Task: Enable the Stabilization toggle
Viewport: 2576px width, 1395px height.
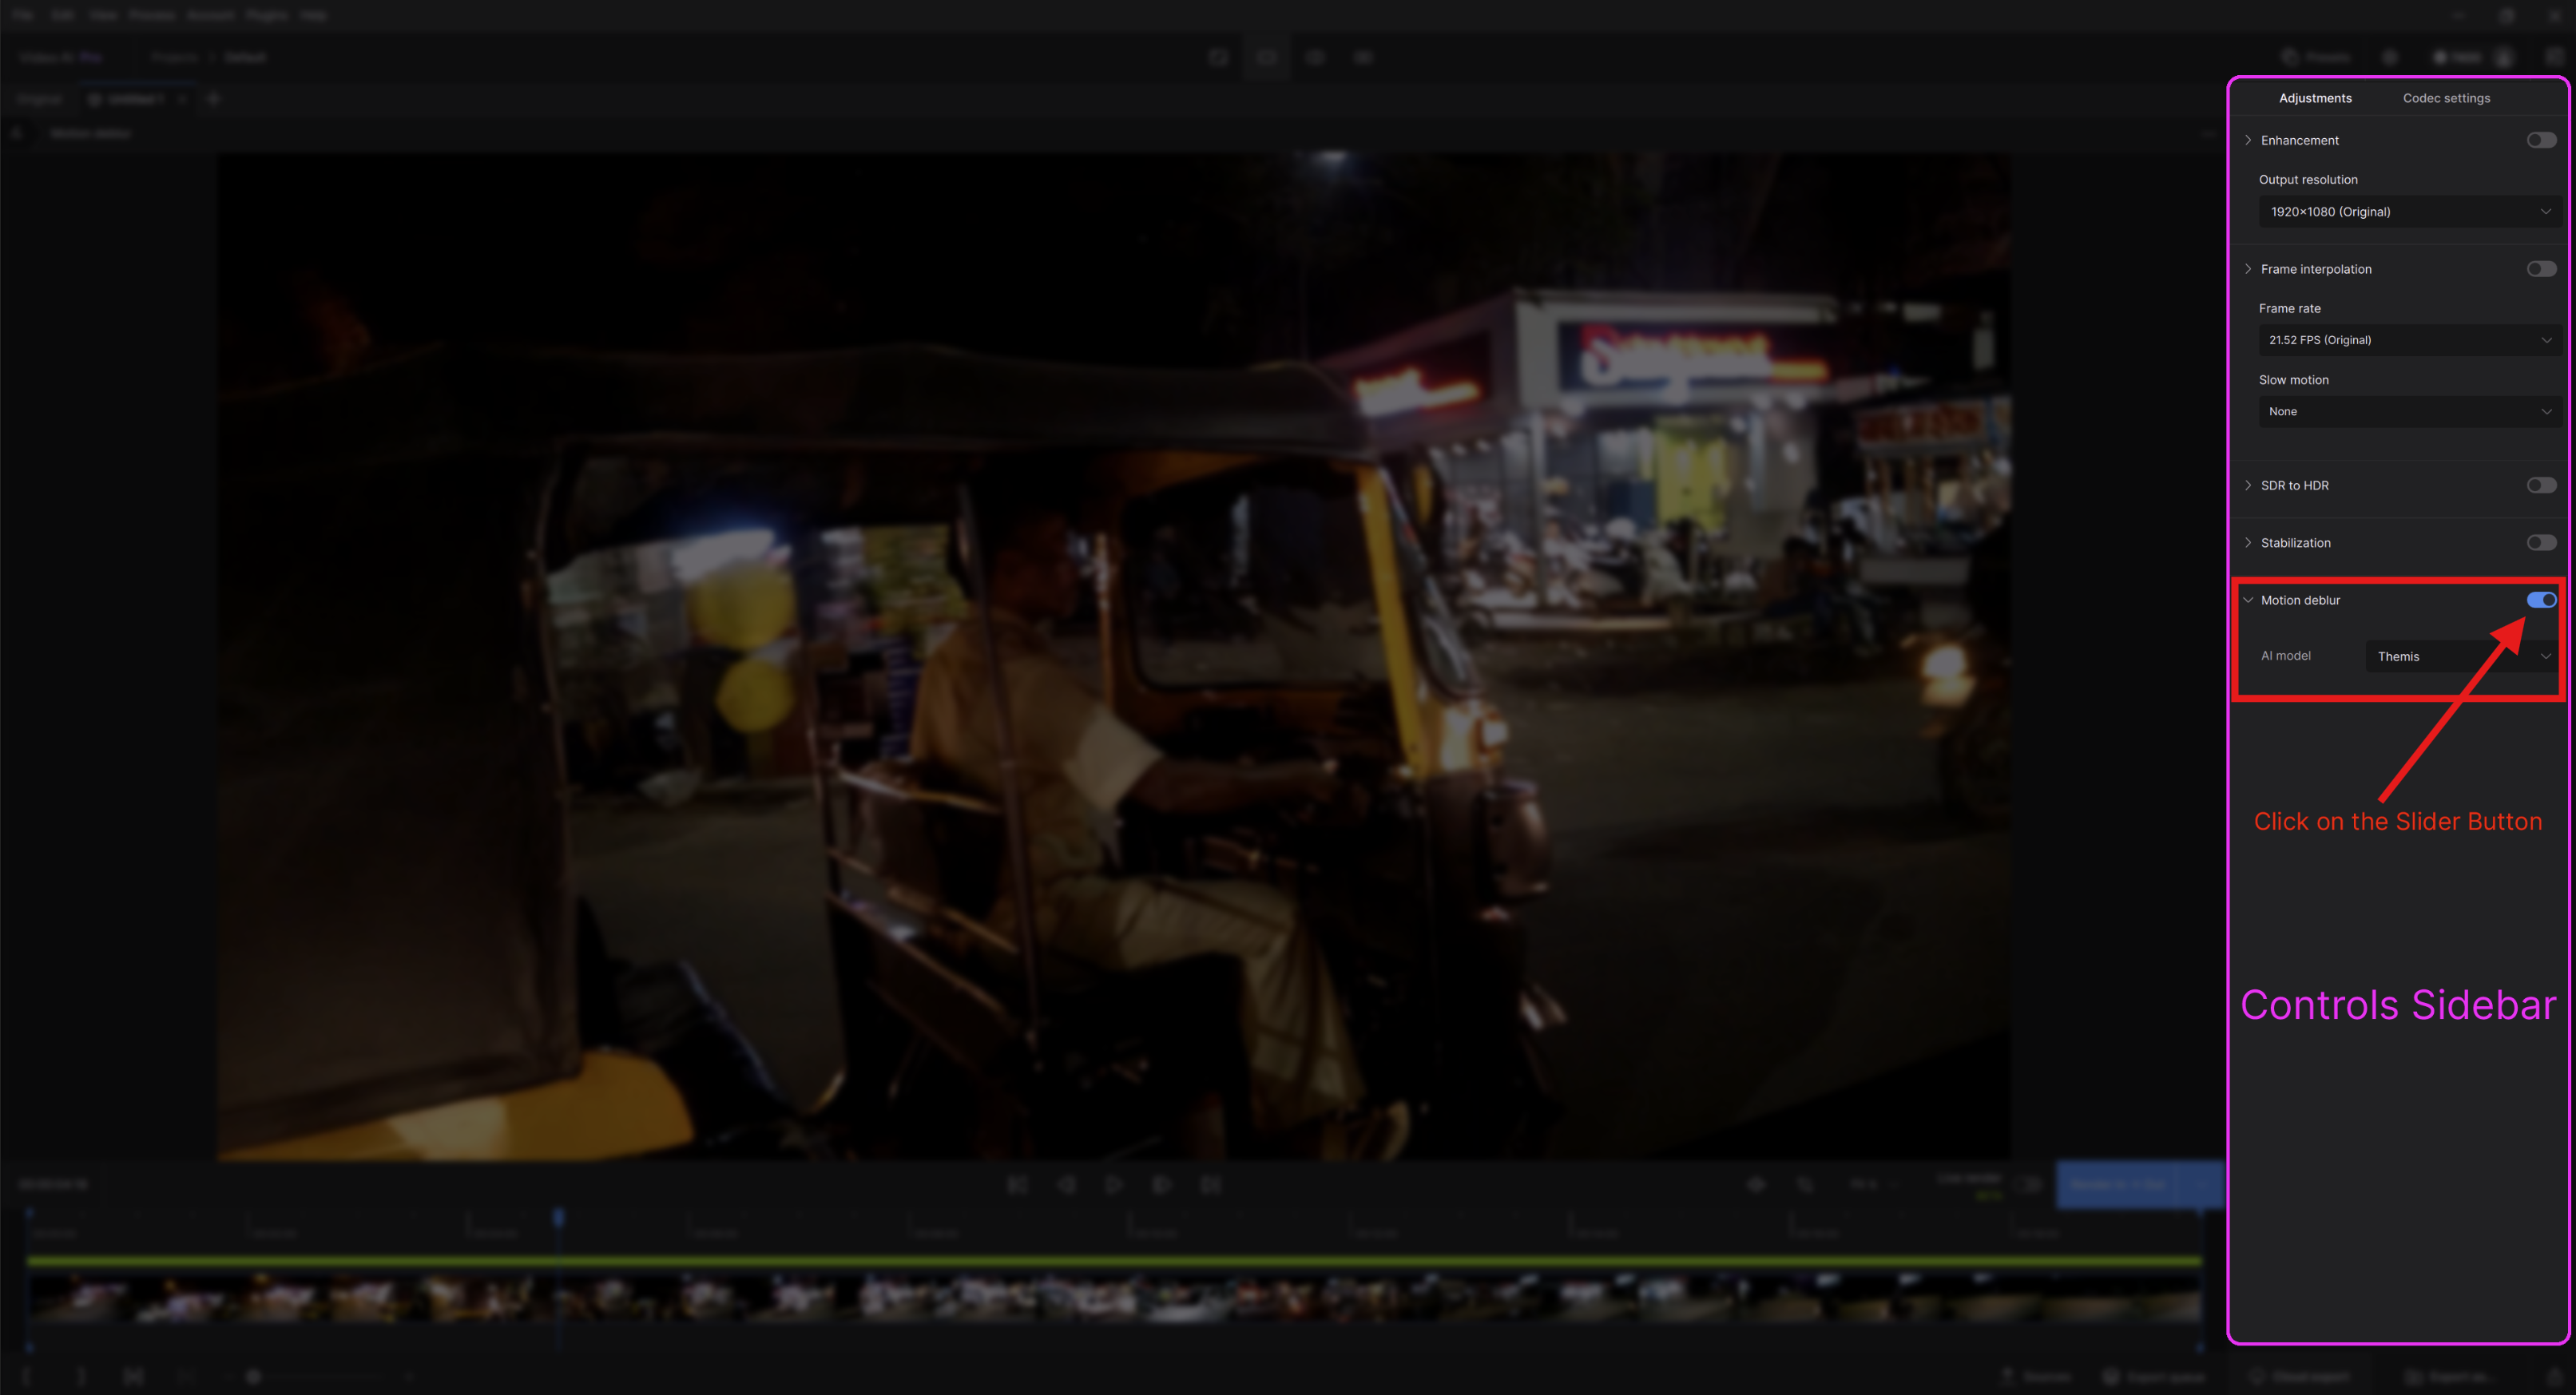Action: (2541, 543)
